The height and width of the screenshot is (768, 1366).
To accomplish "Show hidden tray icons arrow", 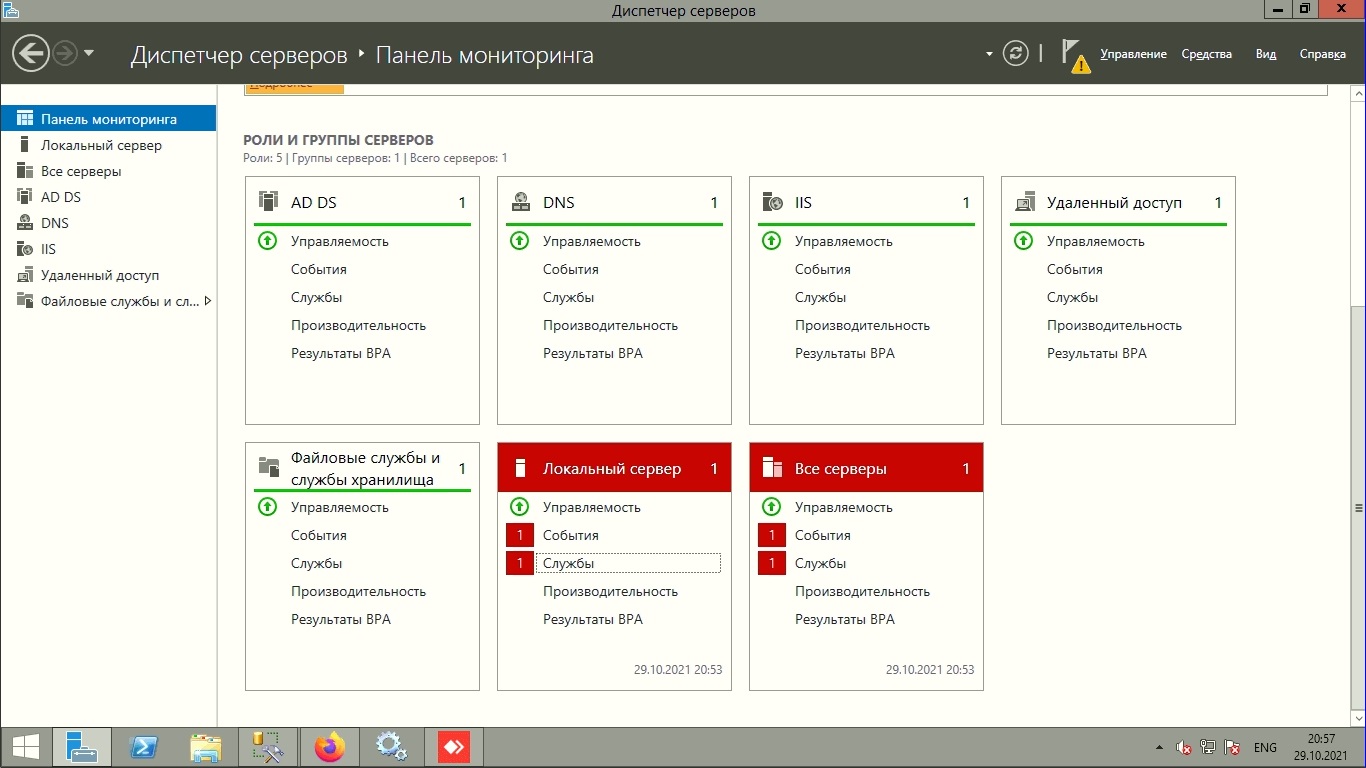I will point(1159,747).
